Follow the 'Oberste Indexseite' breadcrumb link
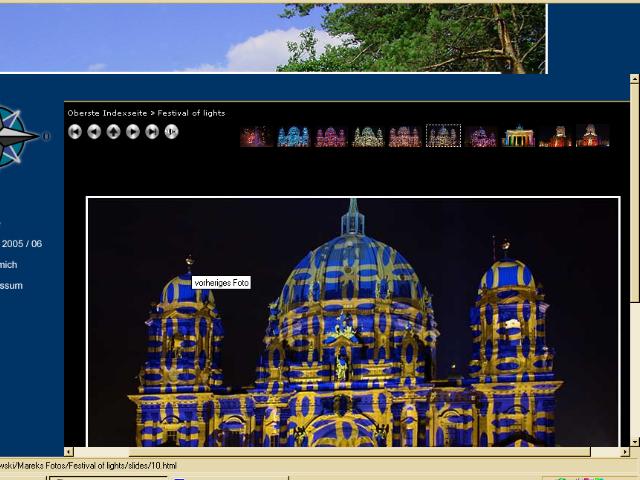This screenshot has height=480, width=640. tap(107, 113)
